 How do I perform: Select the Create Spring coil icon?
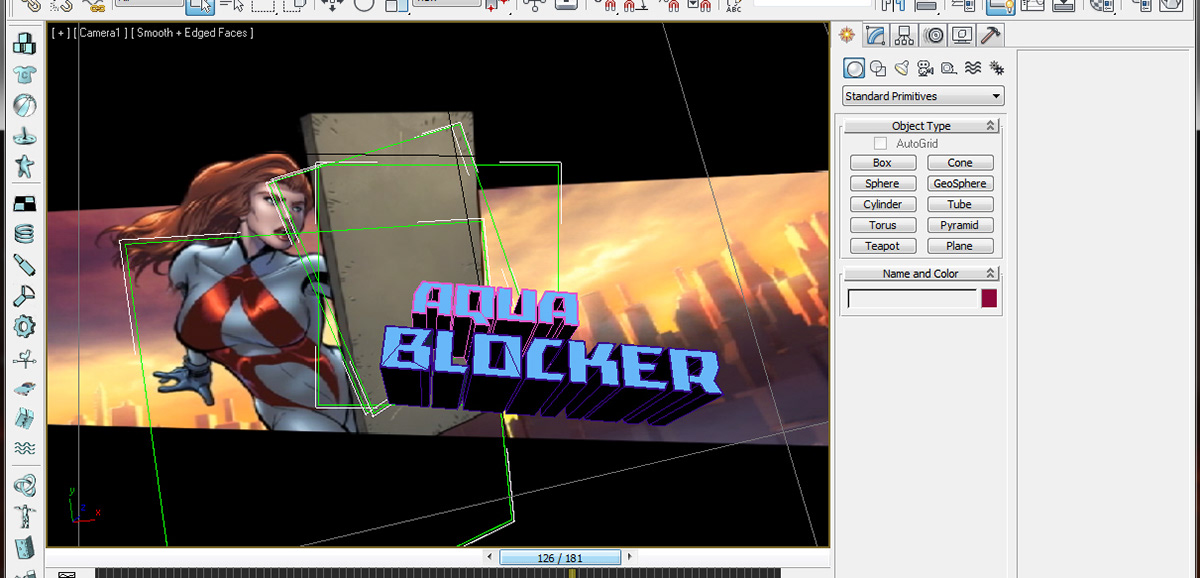pos(24,235)
